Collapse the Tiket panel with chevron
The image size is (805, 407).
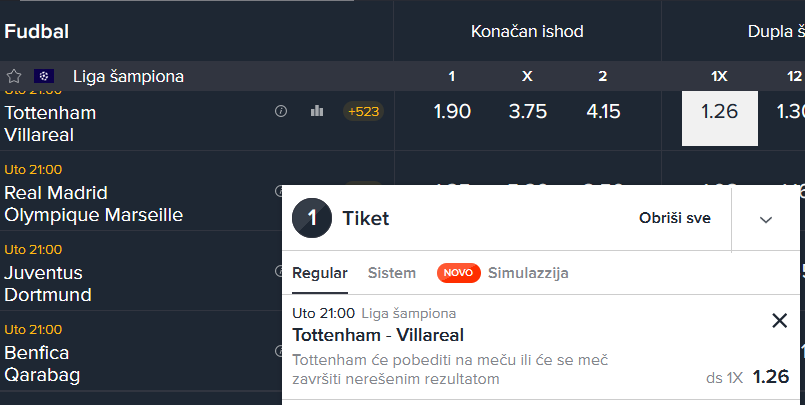(x=765, y=220)
